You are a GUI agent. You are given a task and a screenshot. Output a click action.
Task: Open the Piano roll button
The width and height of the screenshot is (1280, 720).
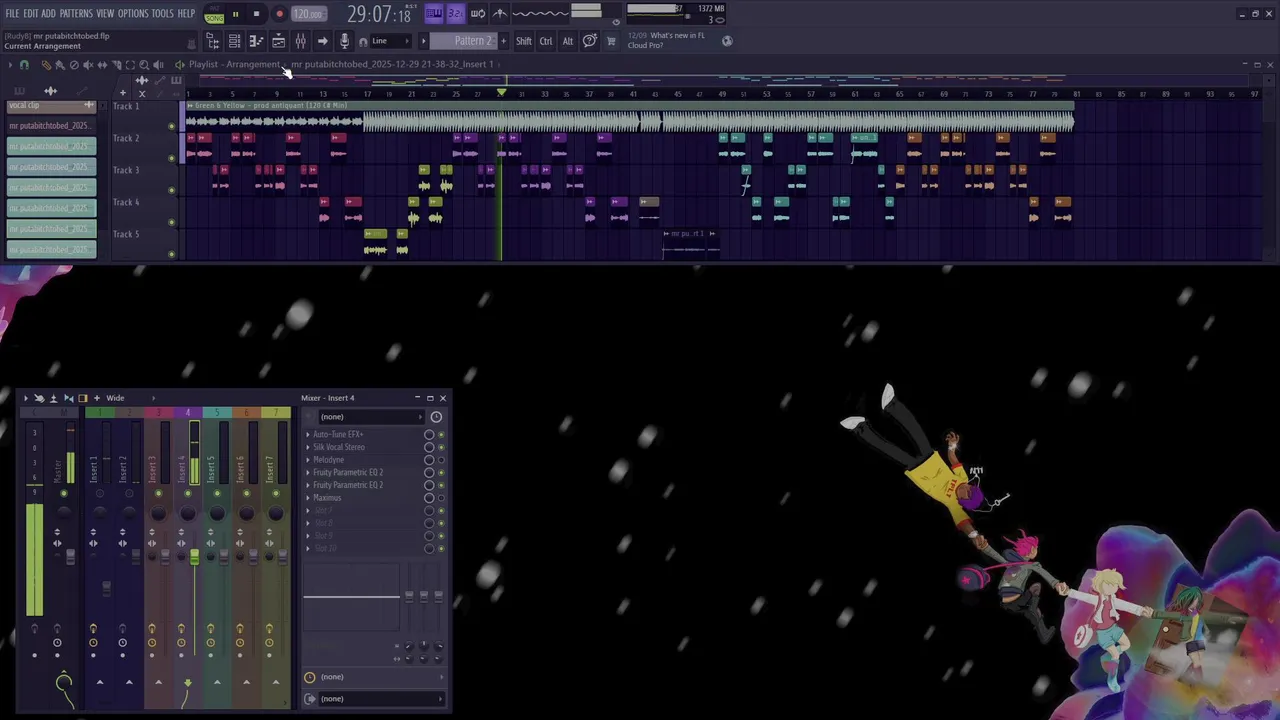click(256, 41)
